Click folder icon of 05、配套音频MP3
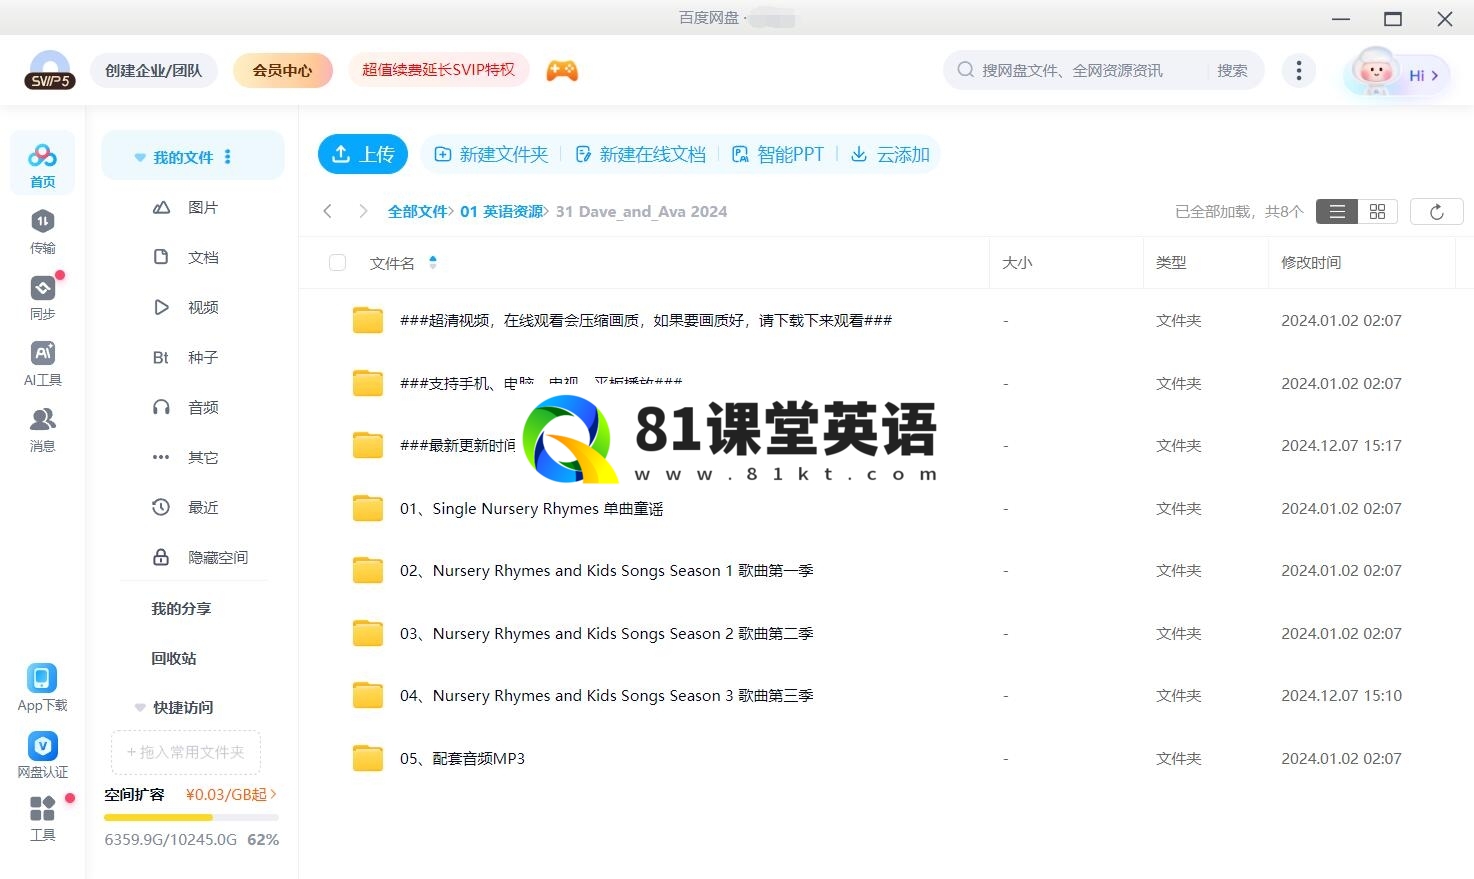Screen dimensions: 1474x879 click(368, 758)
